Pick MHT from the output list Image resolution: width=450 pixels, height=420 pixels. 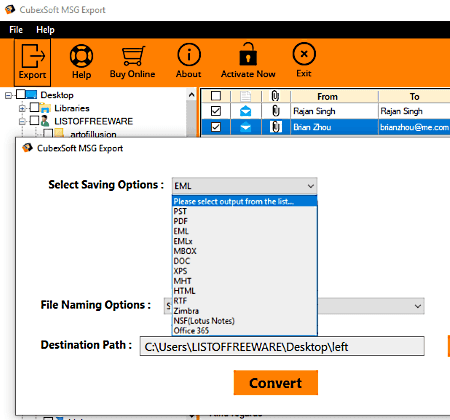point(244,281)
